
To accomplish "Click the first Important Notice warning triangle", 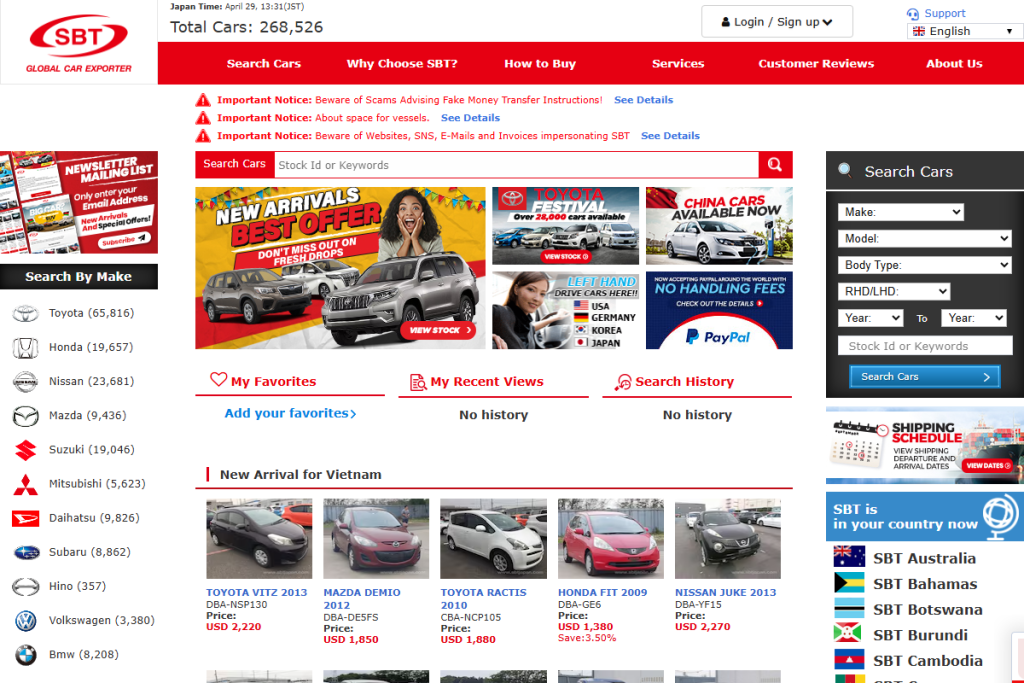I will pos(204,100).
